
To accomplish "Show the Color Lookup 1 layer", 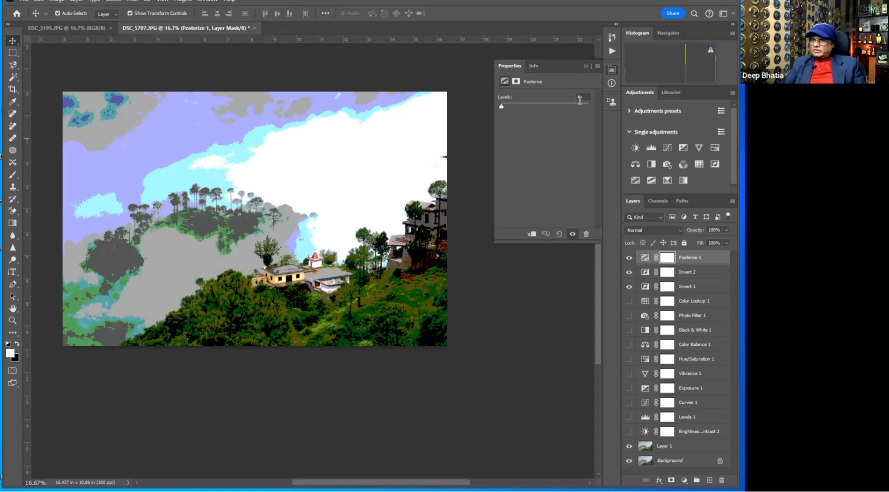I will click(x=629, y=300).
